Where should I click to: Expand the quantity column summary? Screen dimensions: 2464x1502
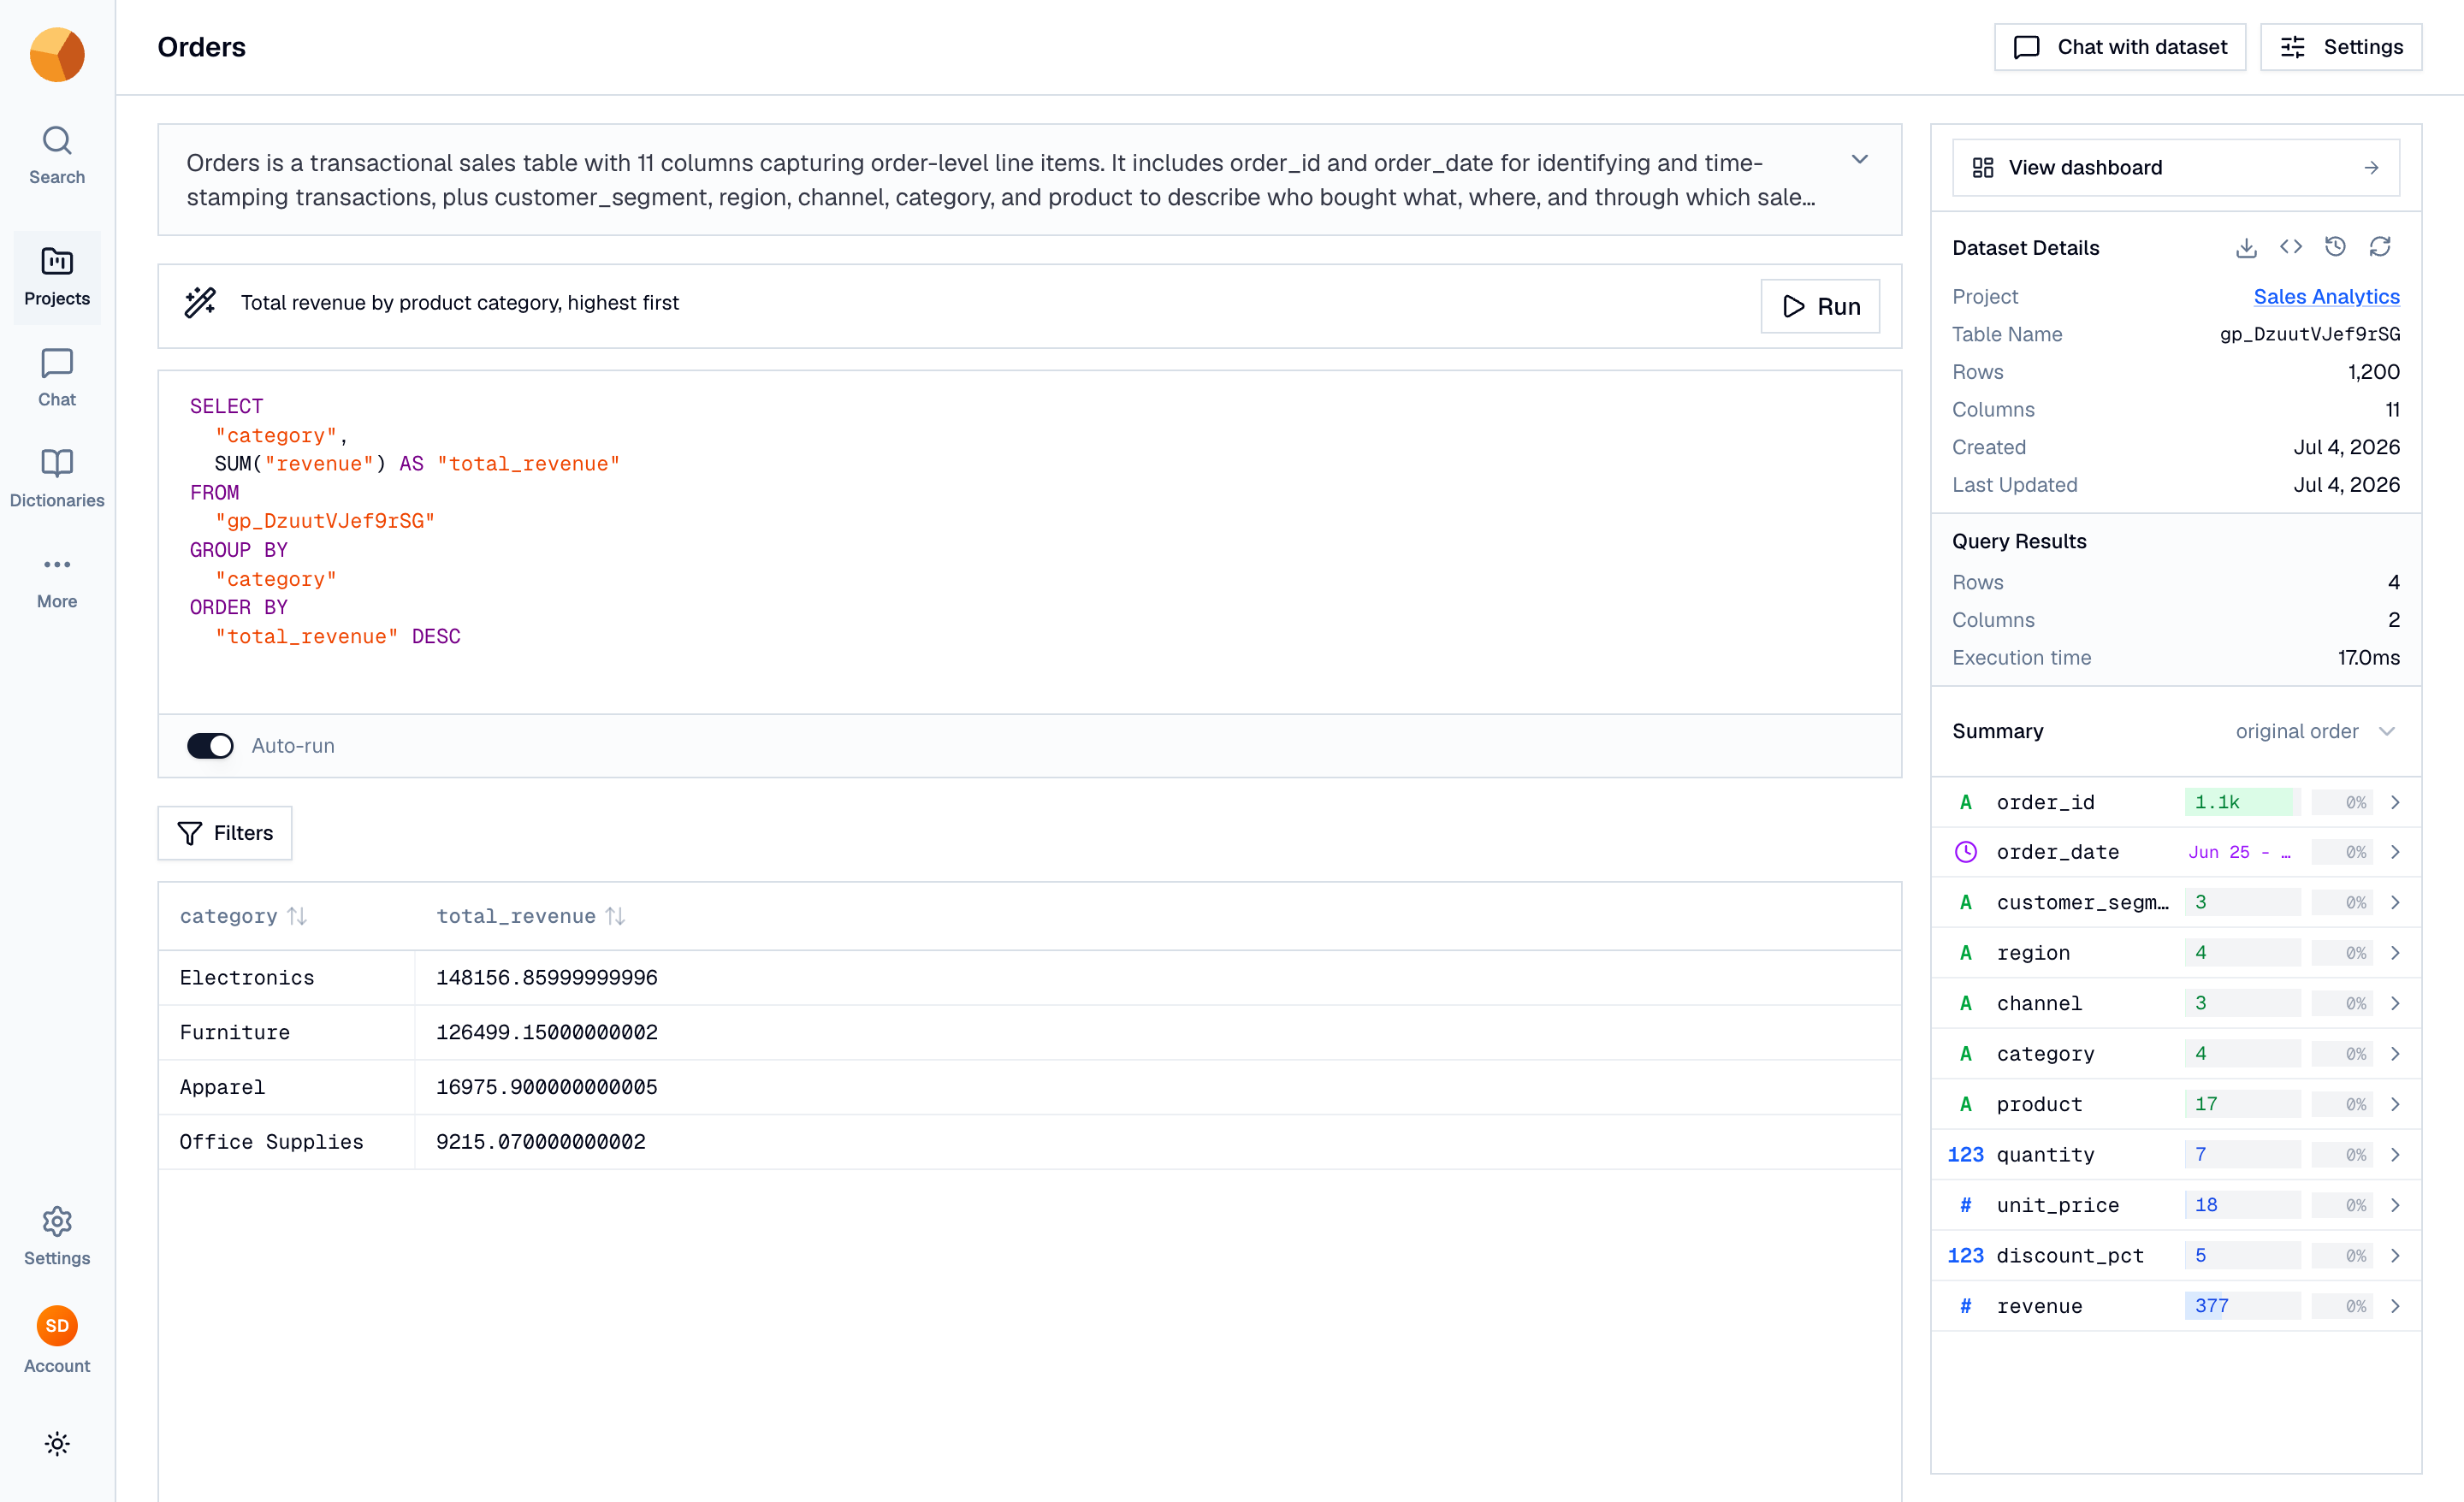(x=2395, y=1155)
